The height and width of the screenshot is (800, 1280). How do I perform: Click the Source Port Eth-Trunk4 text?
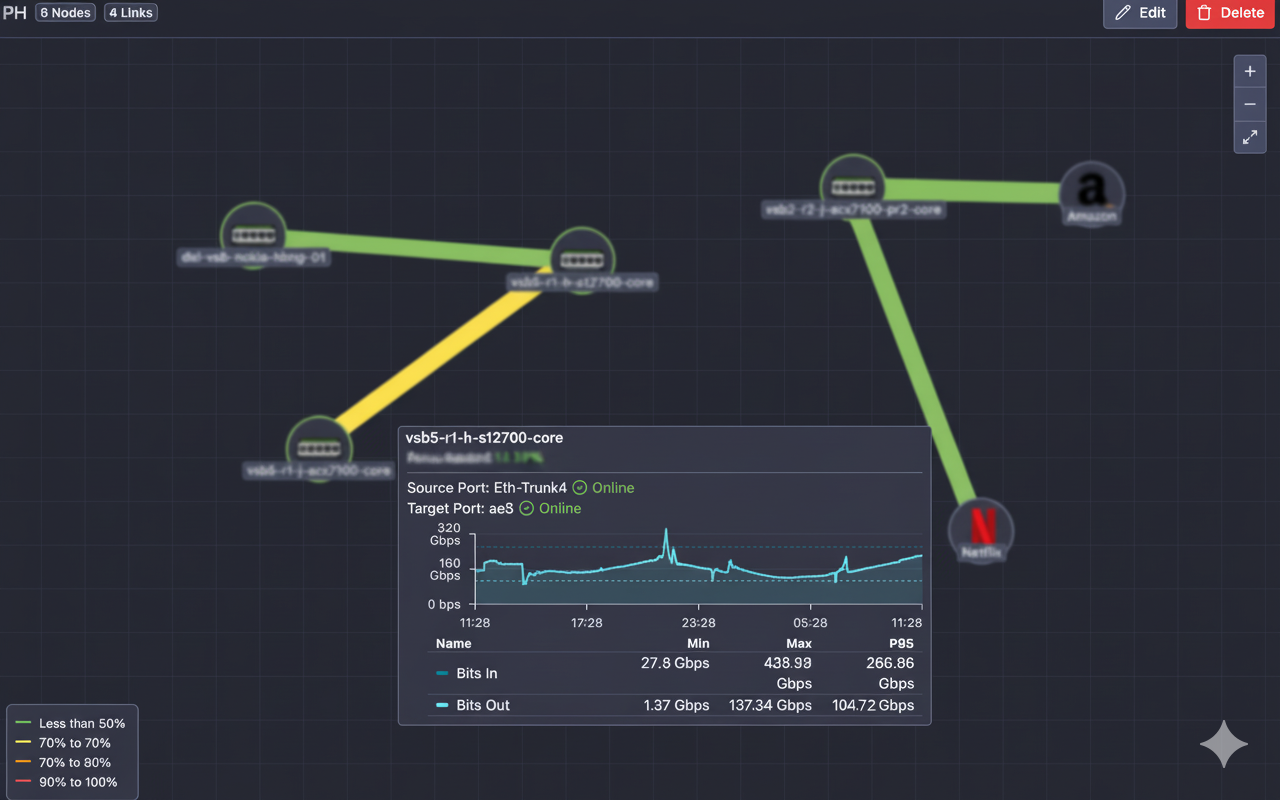(x=487, y=488)
